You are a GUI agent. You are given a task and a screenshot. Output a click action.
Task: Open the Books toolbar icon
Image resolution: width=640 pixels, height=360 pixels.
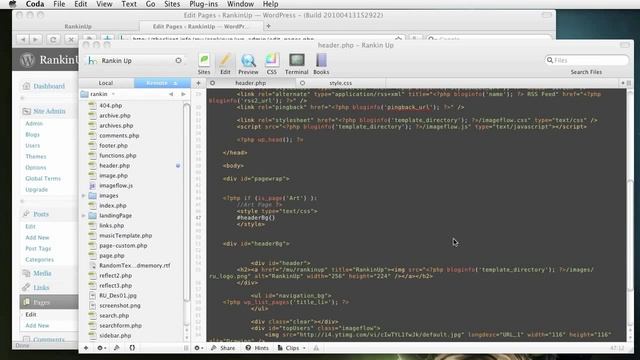point(321,64)
